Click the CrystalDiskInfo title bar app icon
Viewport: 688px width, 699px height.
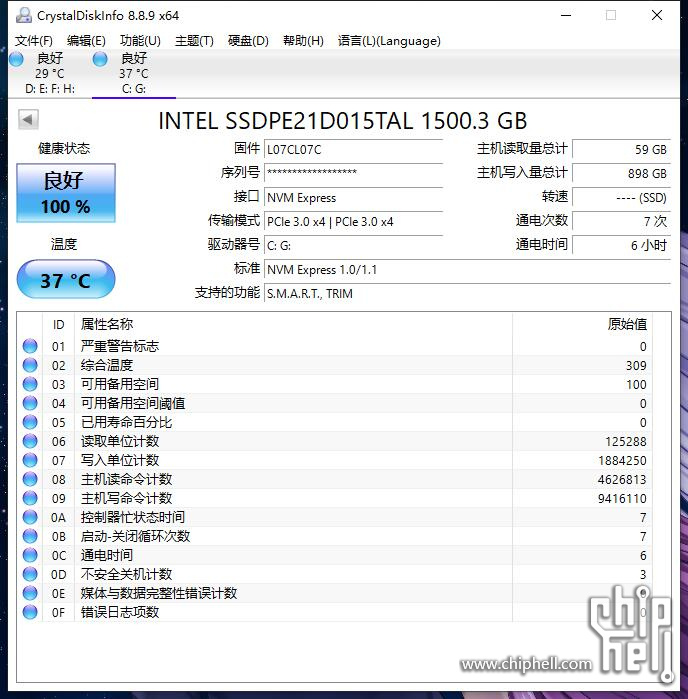coord(24,16)
